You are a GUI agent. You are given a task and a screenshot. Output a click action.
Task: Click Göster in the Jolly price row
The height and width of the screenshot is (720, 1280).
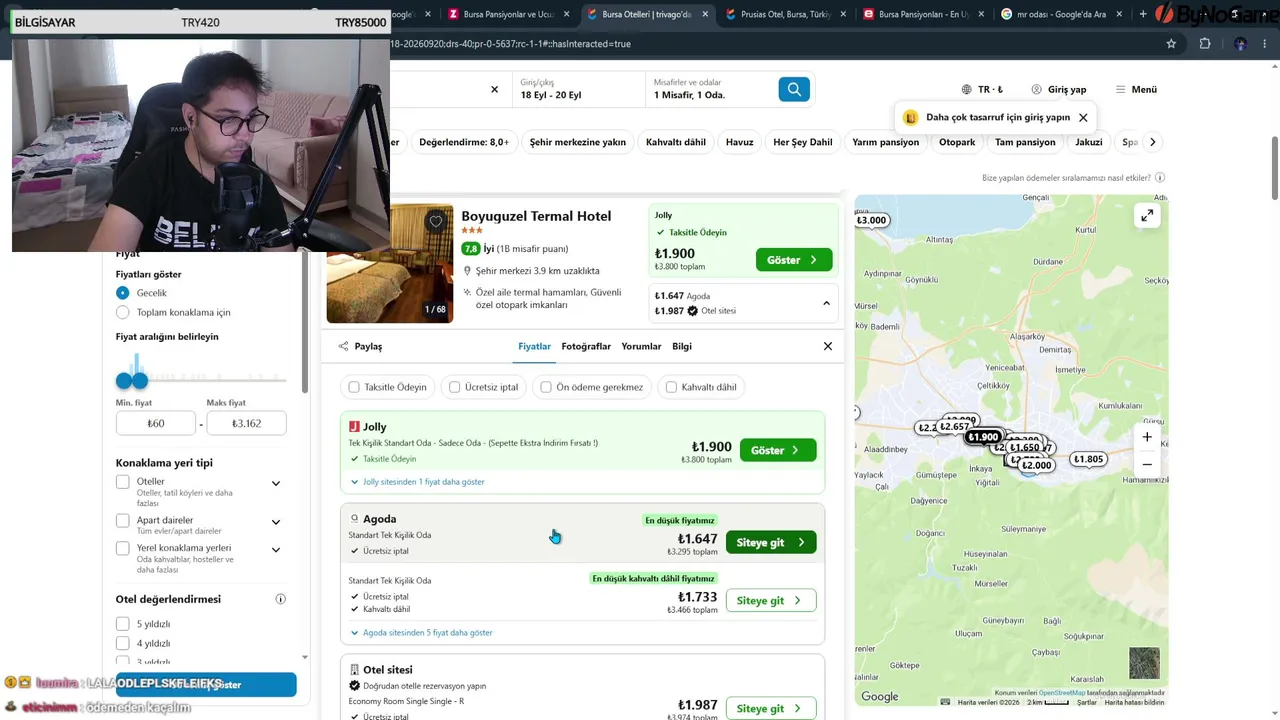778,450
